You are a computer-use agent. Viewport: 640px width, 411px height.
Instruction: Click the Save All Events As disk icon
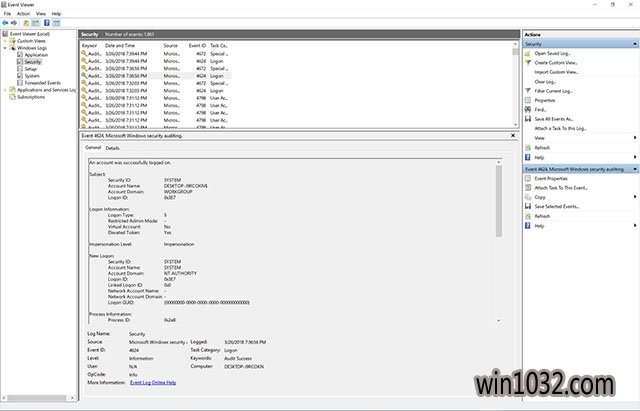528,119
